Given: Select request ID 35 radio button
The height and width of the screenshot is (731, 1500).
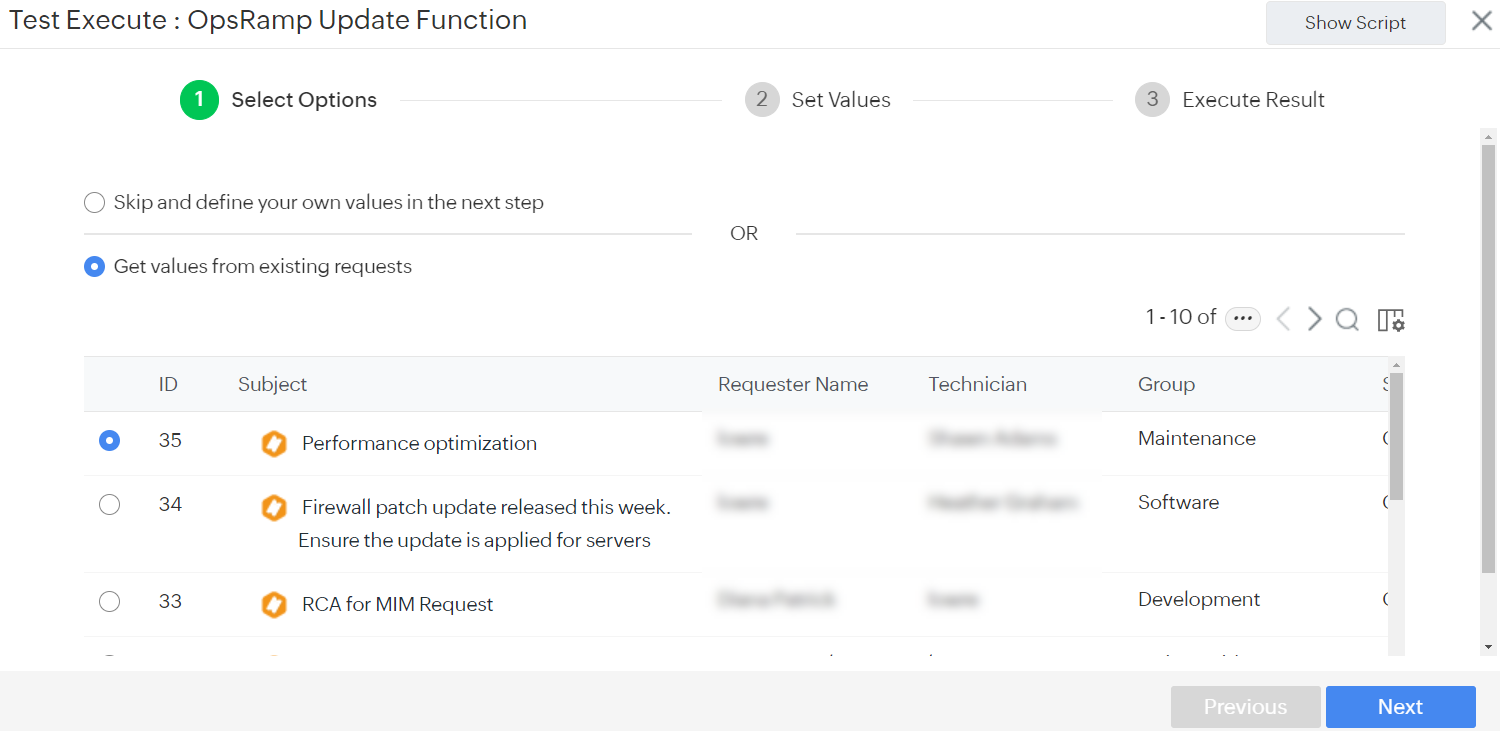Looking at the screenshot, I should click(110, 441).
